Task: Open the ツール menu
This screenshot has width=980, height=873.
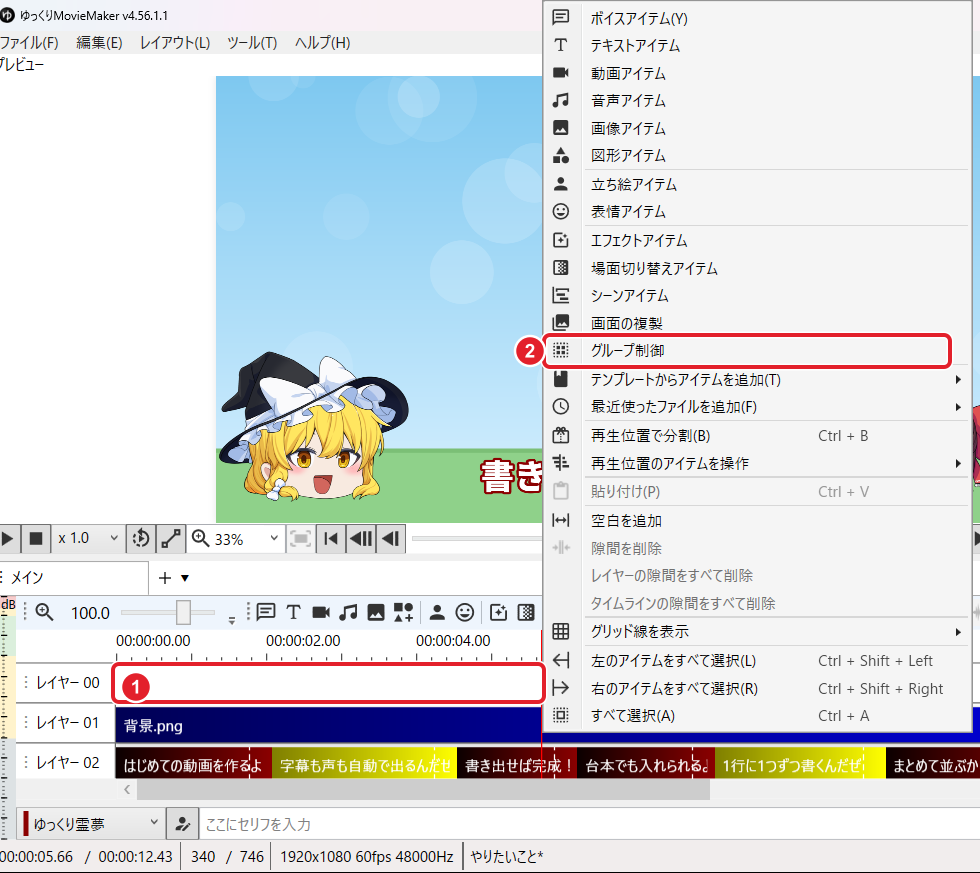Action: tap(252, 43)
